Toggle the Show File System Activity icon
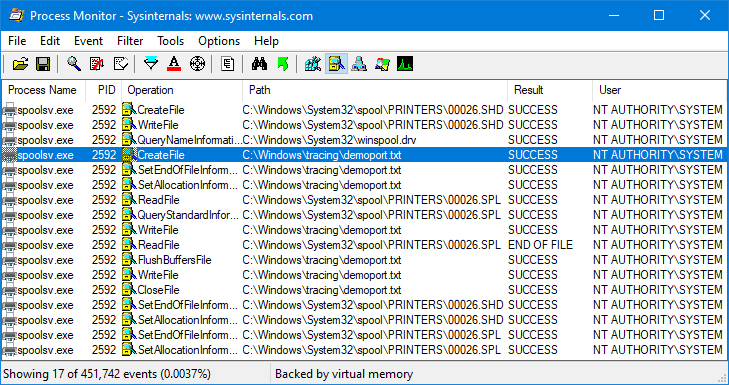 (336, 64)
